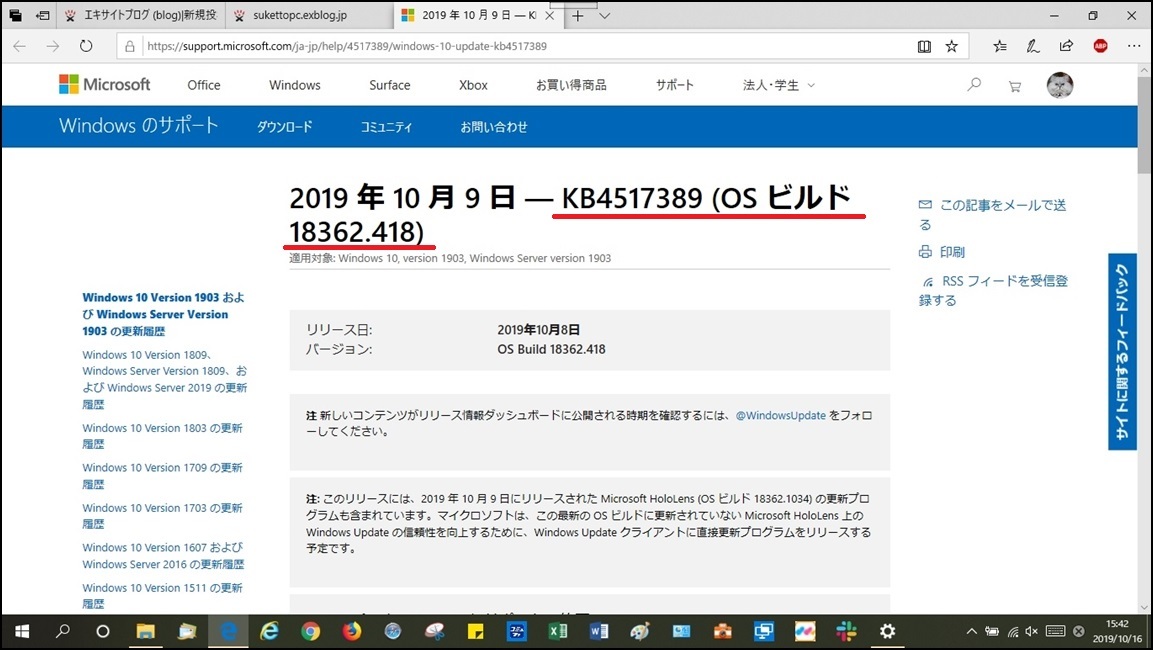Click the account profile avatar

[x=1060, y=85]
